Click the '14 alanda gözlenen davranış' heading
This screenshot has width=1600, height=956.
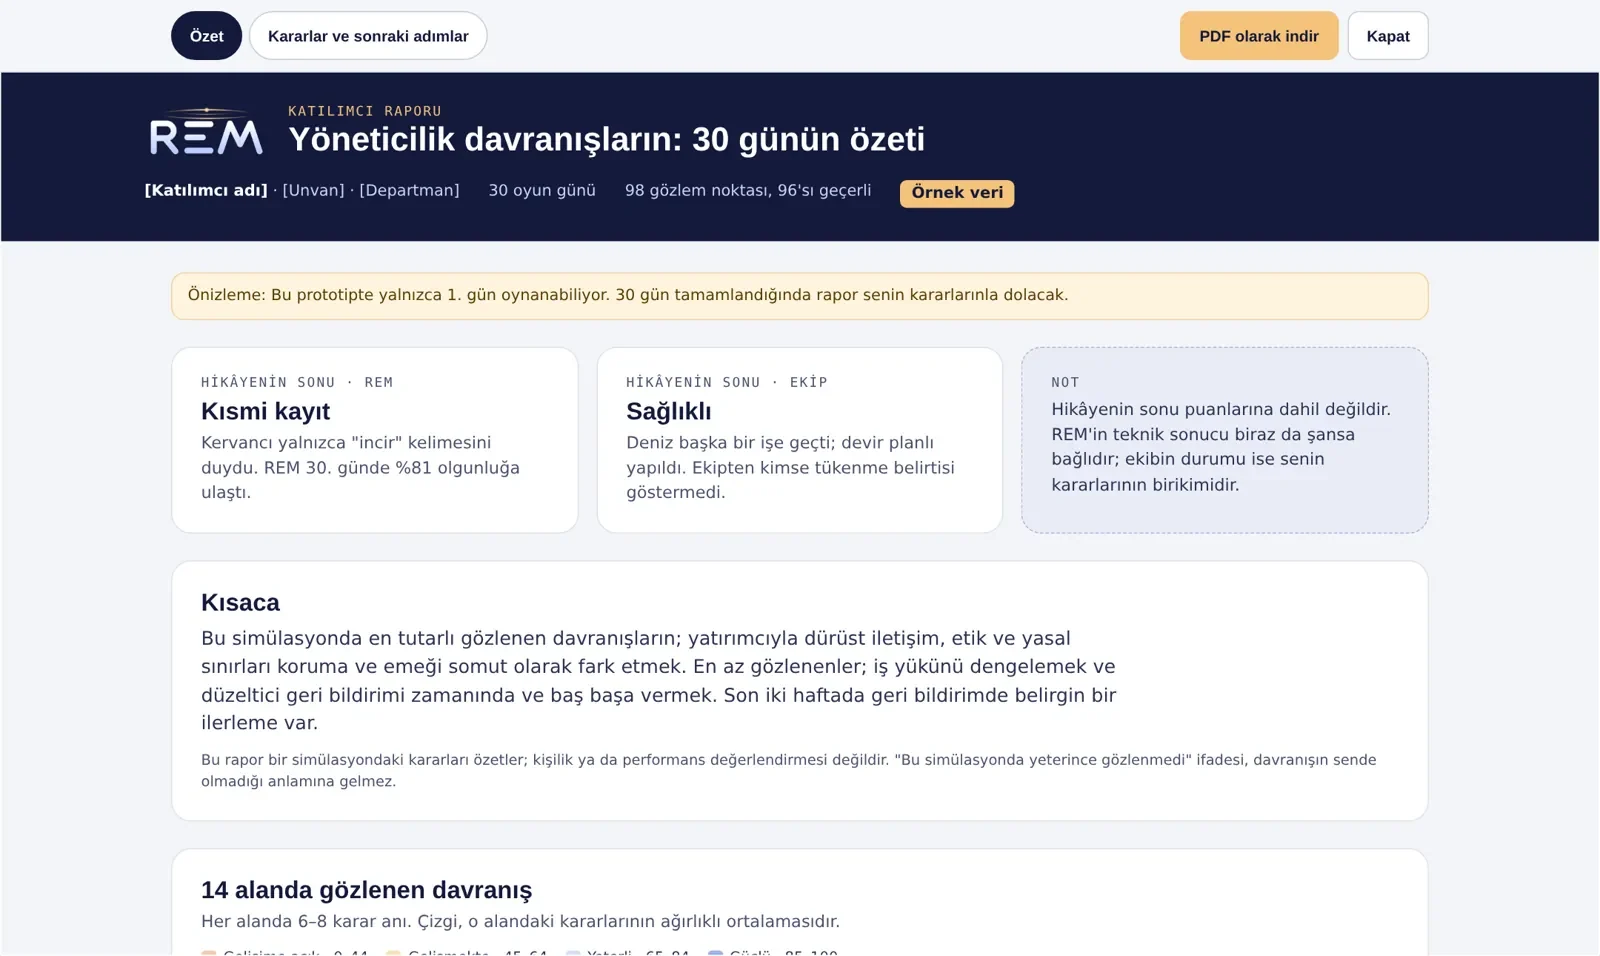click(366, 890)
